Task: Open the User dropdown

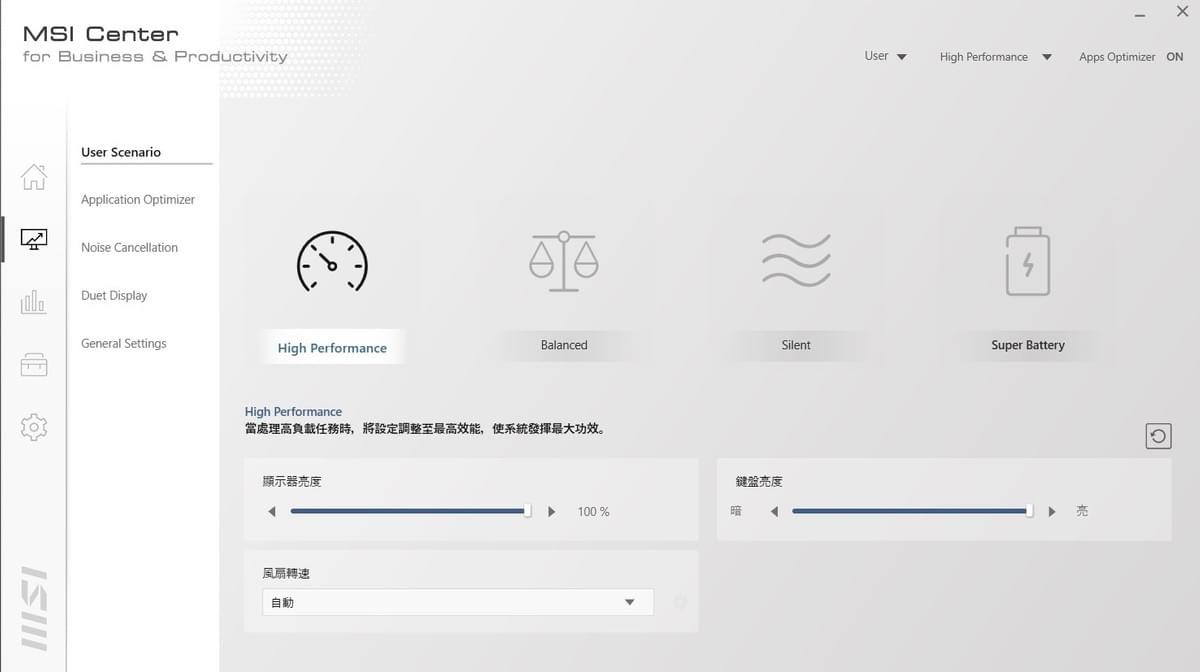Action: tap(886, 56)
